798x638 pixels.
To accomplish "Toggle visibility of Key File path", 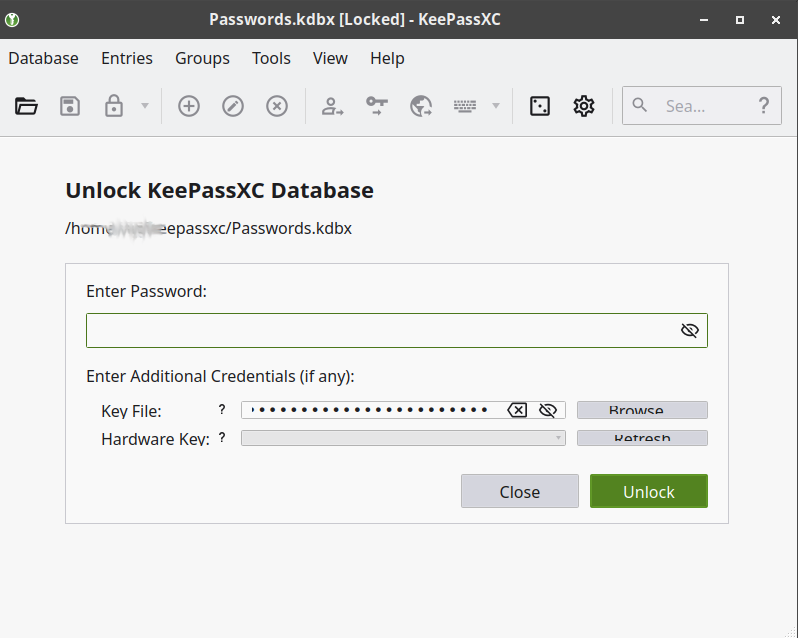I will pos(548,410).
